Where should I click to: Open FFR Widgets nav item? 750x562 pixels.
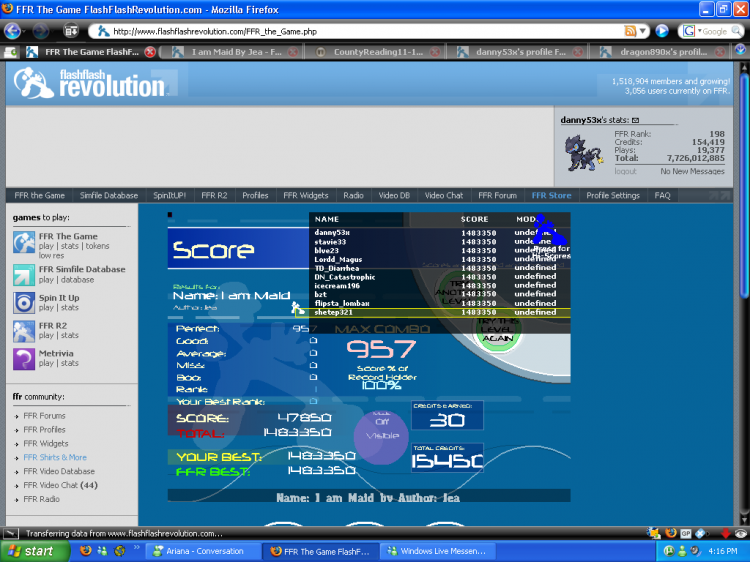point(306,195)
